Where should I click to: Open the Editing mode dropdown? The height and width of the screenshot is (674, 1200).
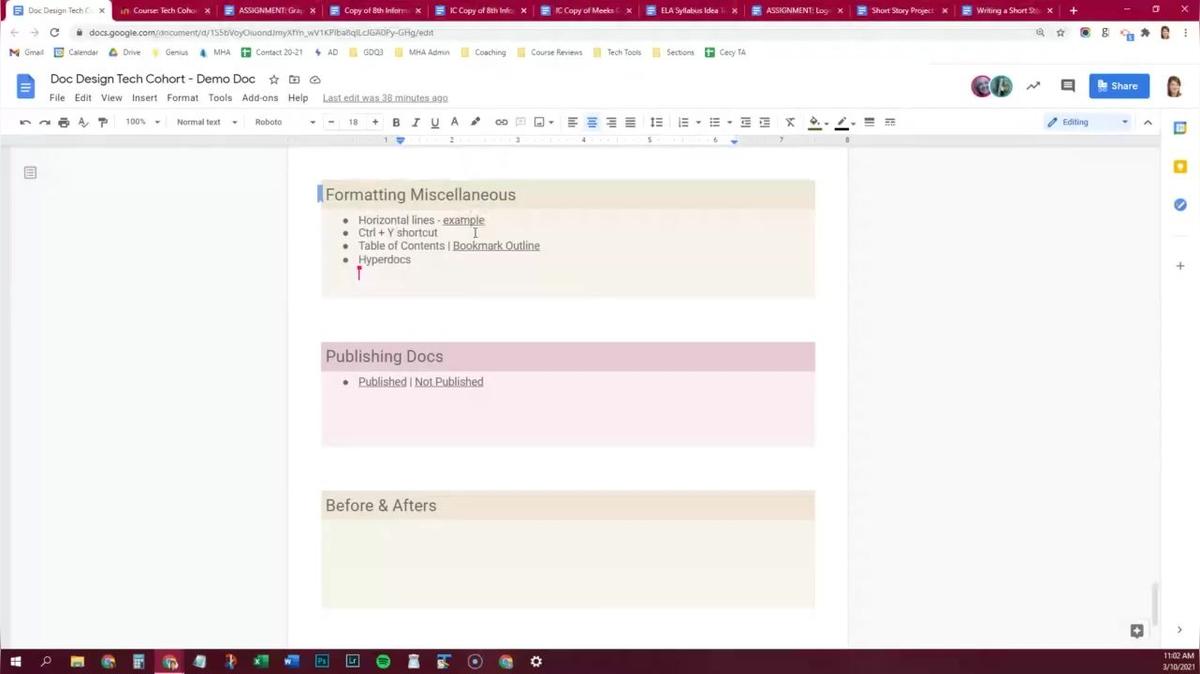pyautogui.click(x=1086, y=122)
